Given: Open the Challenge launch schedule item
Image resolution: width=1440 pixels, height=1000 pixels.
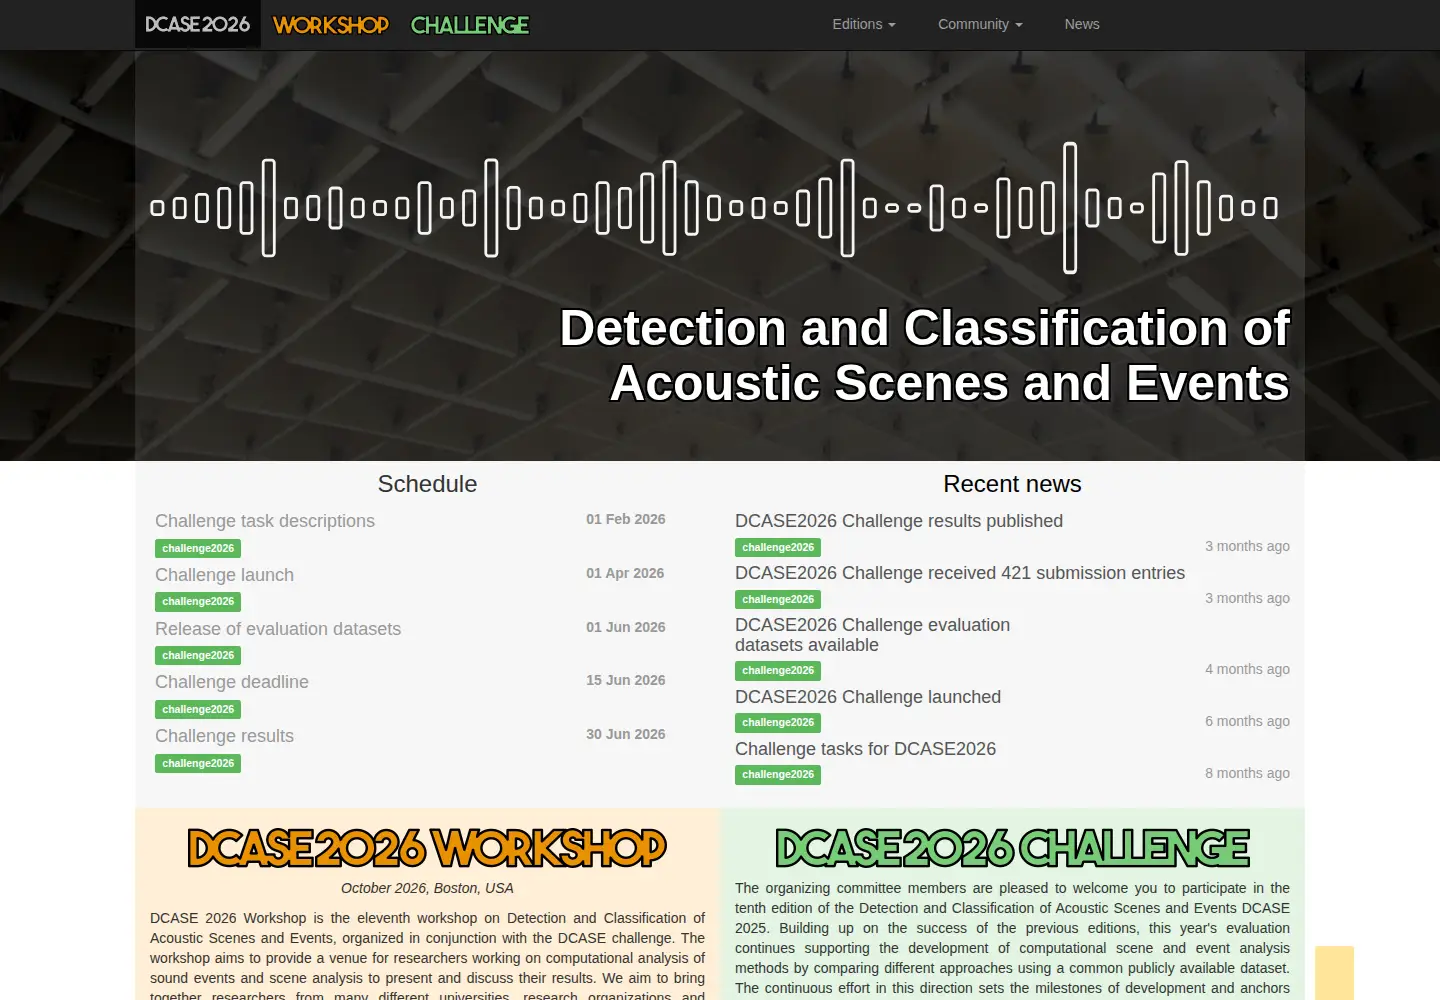Looking at the screenshot, I should (x=225, y=575).
